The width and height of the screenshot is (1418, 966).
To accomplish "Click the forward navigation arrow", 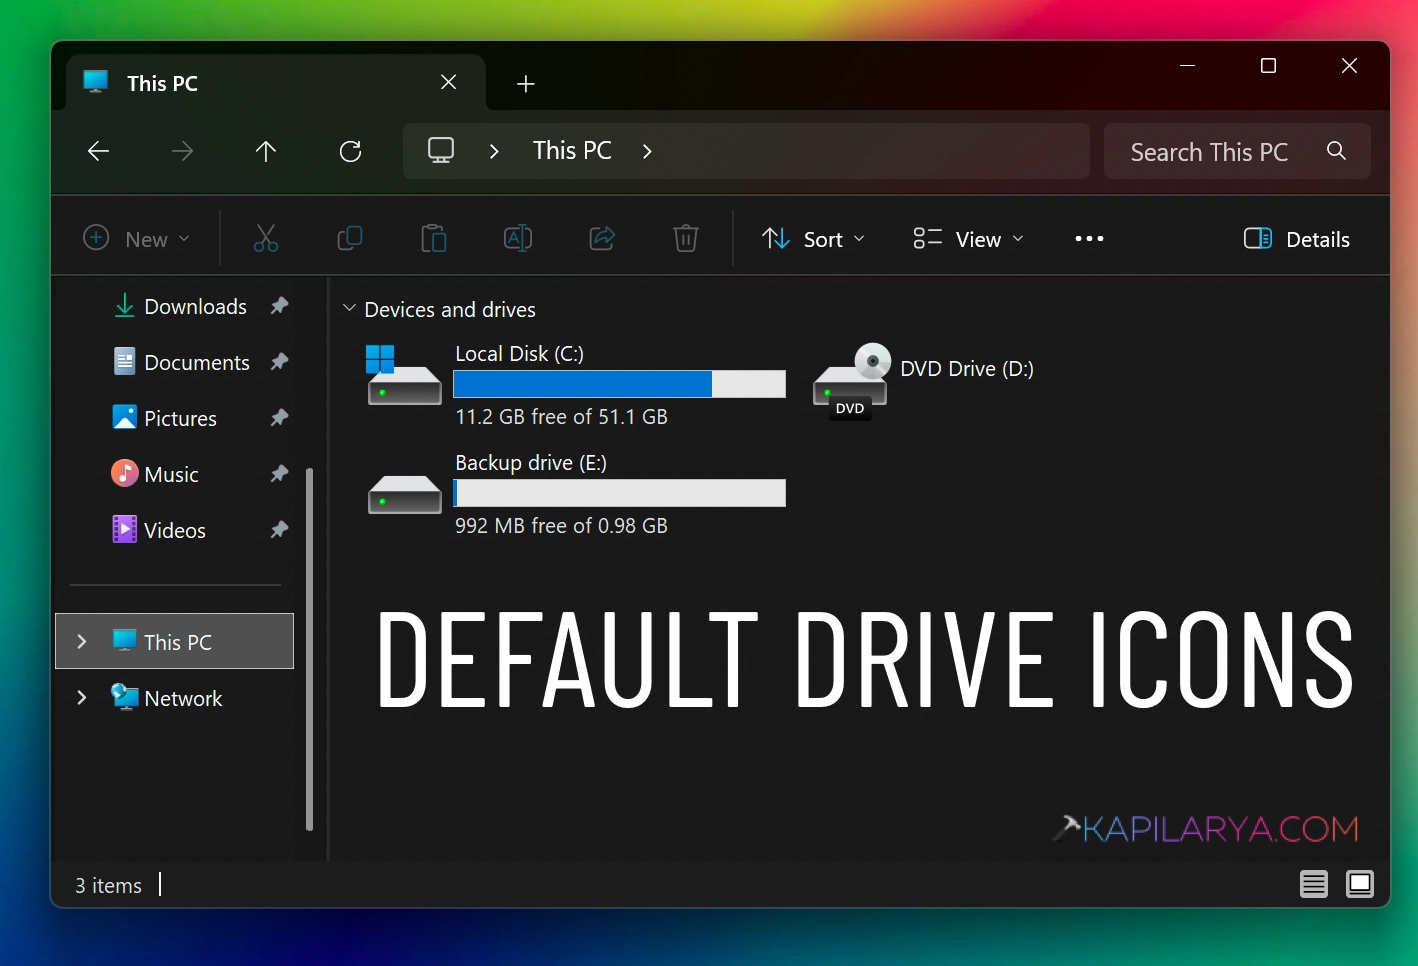I will click(x=182, y=151).
